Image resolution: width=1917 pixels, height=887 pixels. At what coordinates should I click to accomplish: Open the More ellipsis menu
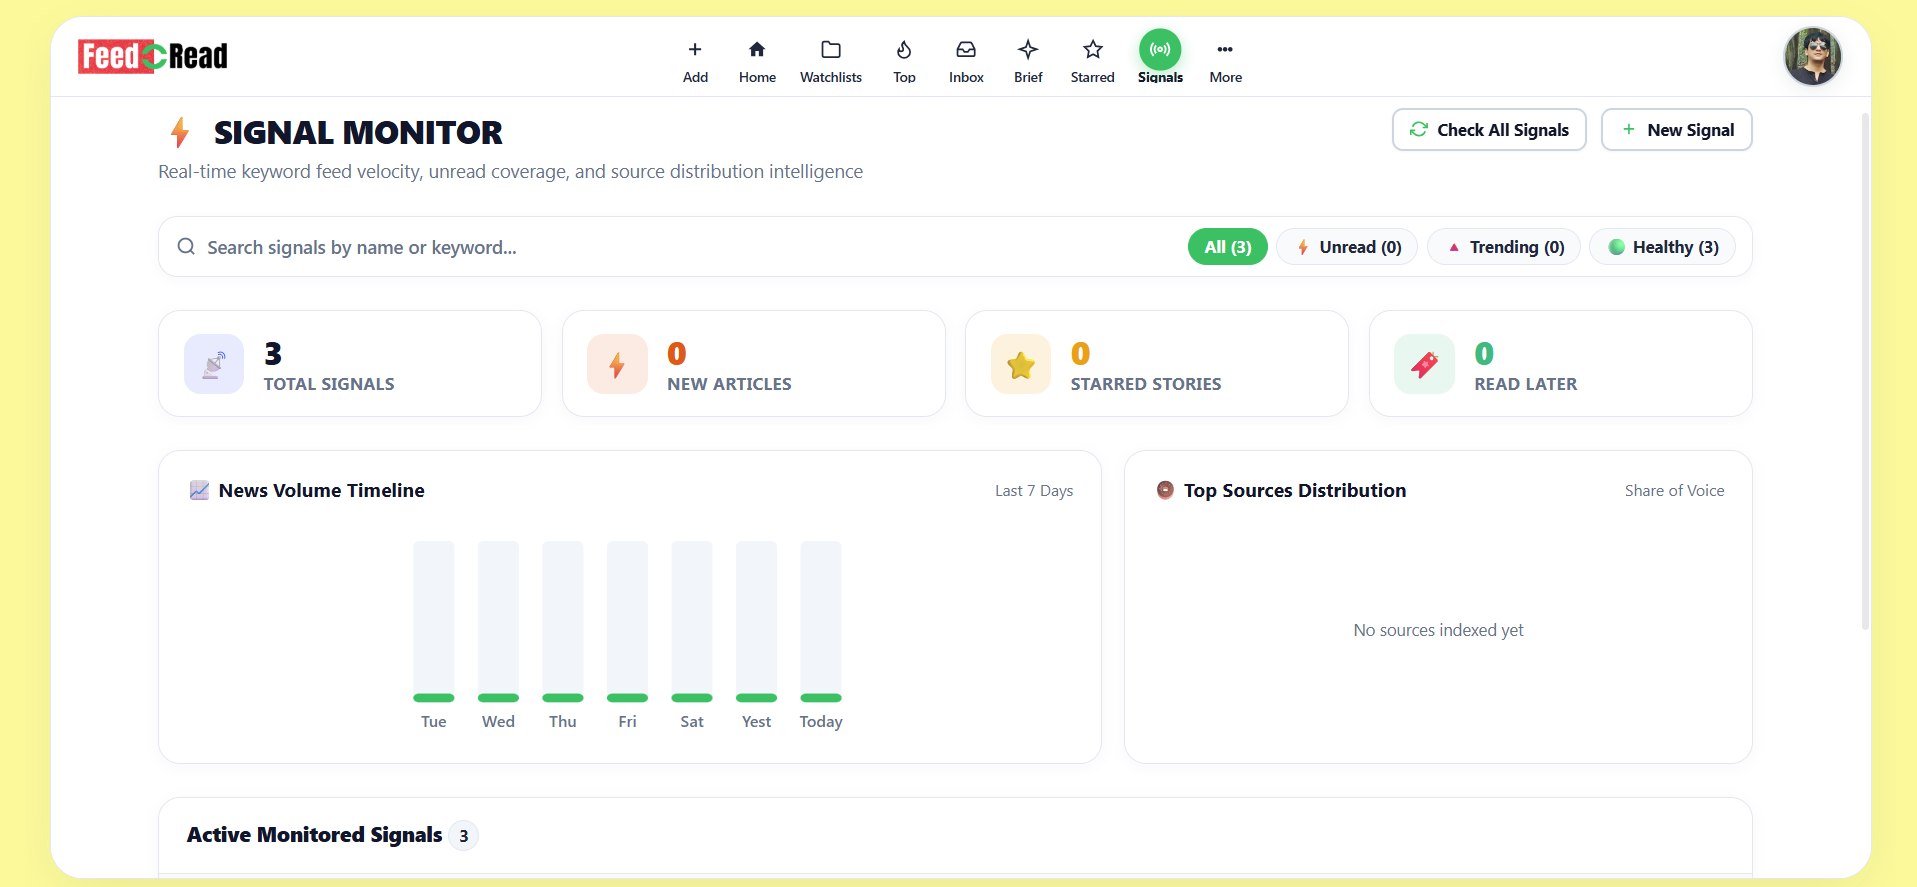[x=1225, y=49]
